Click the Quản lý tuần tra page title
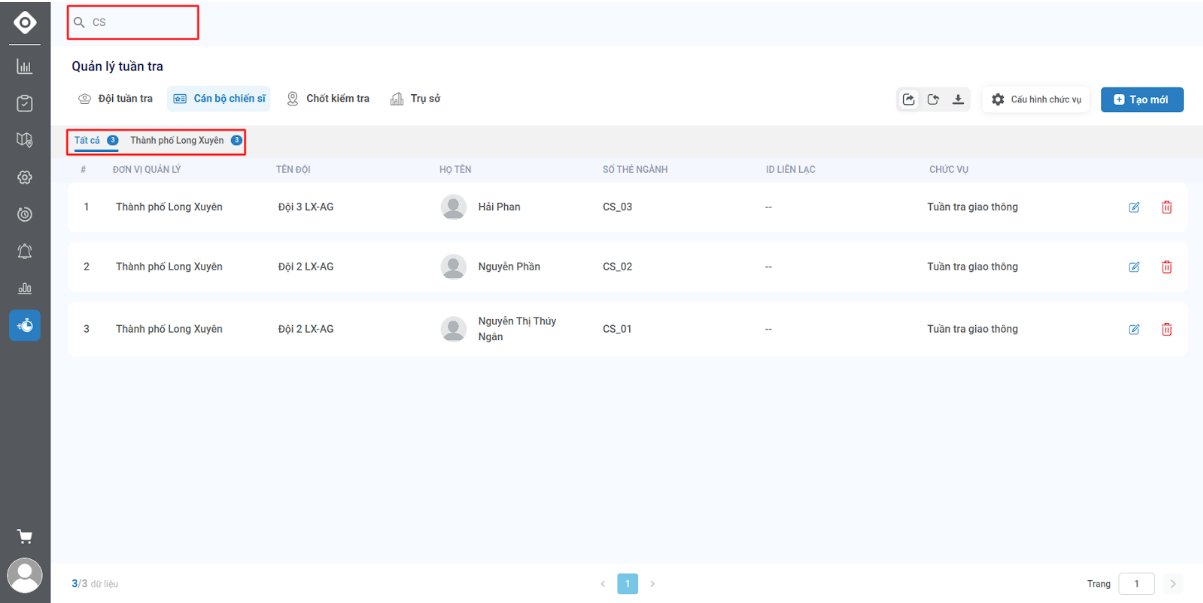This screenshot has height=603, width=1203. click(117, 66)
